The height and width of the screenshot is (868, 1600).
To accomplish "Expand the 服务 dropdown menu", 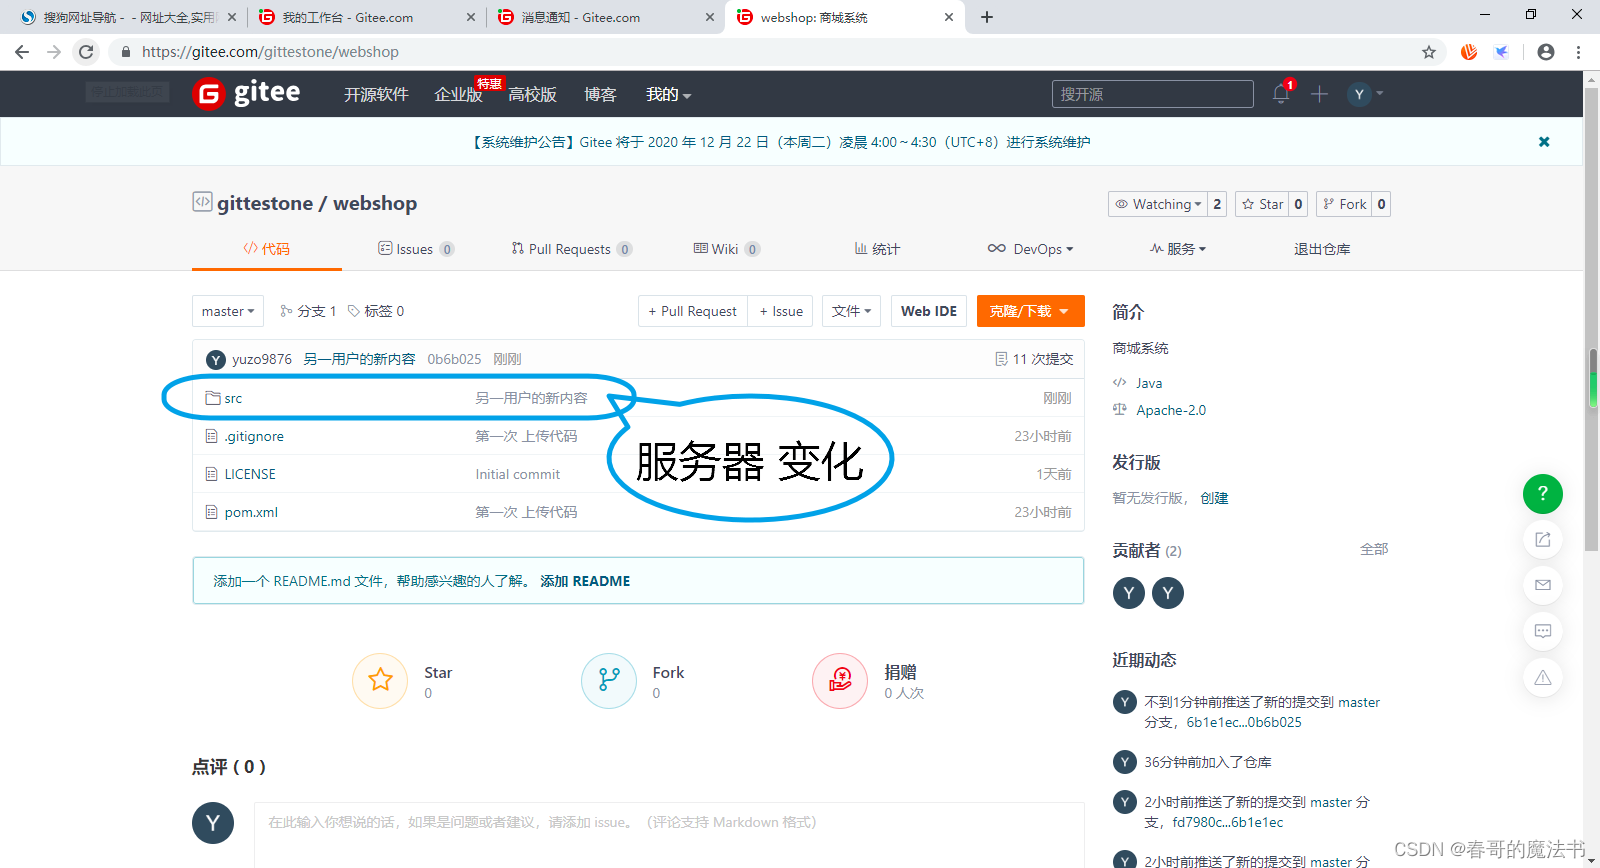I will [x=1178, y=249].
